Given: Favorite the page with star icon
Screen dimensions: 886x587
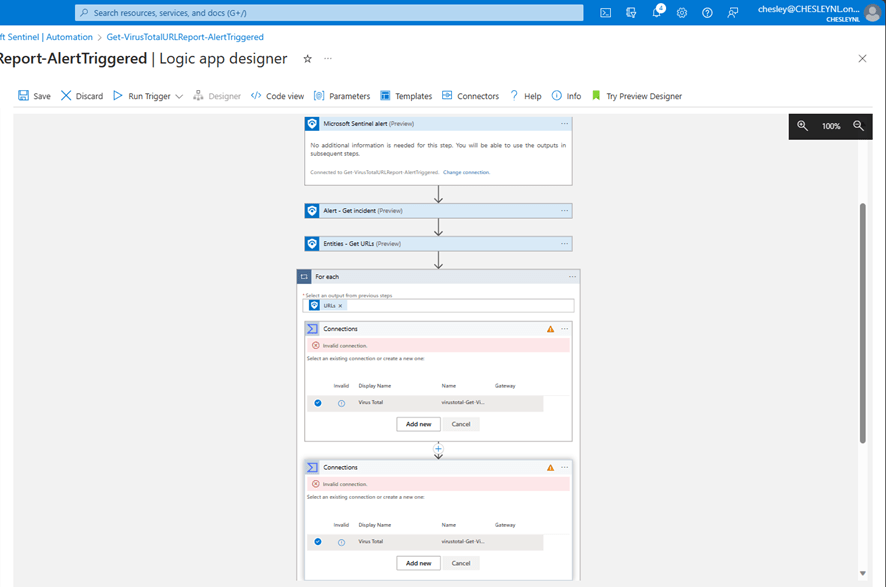Looking at the screenshot, I should coord(307,59).
